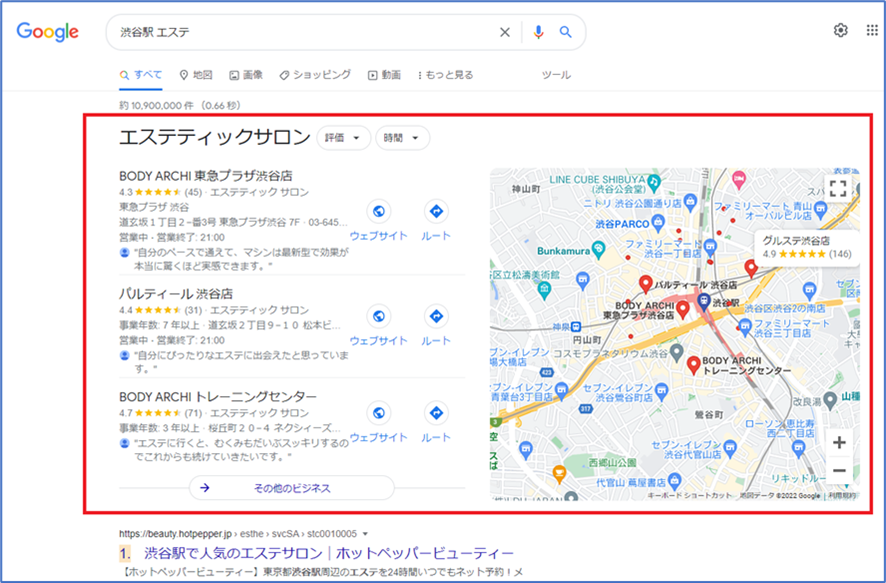Screen dimensions: 886x583
Task: Click the 改良湯 gray marker on the map
Action: 829,400
